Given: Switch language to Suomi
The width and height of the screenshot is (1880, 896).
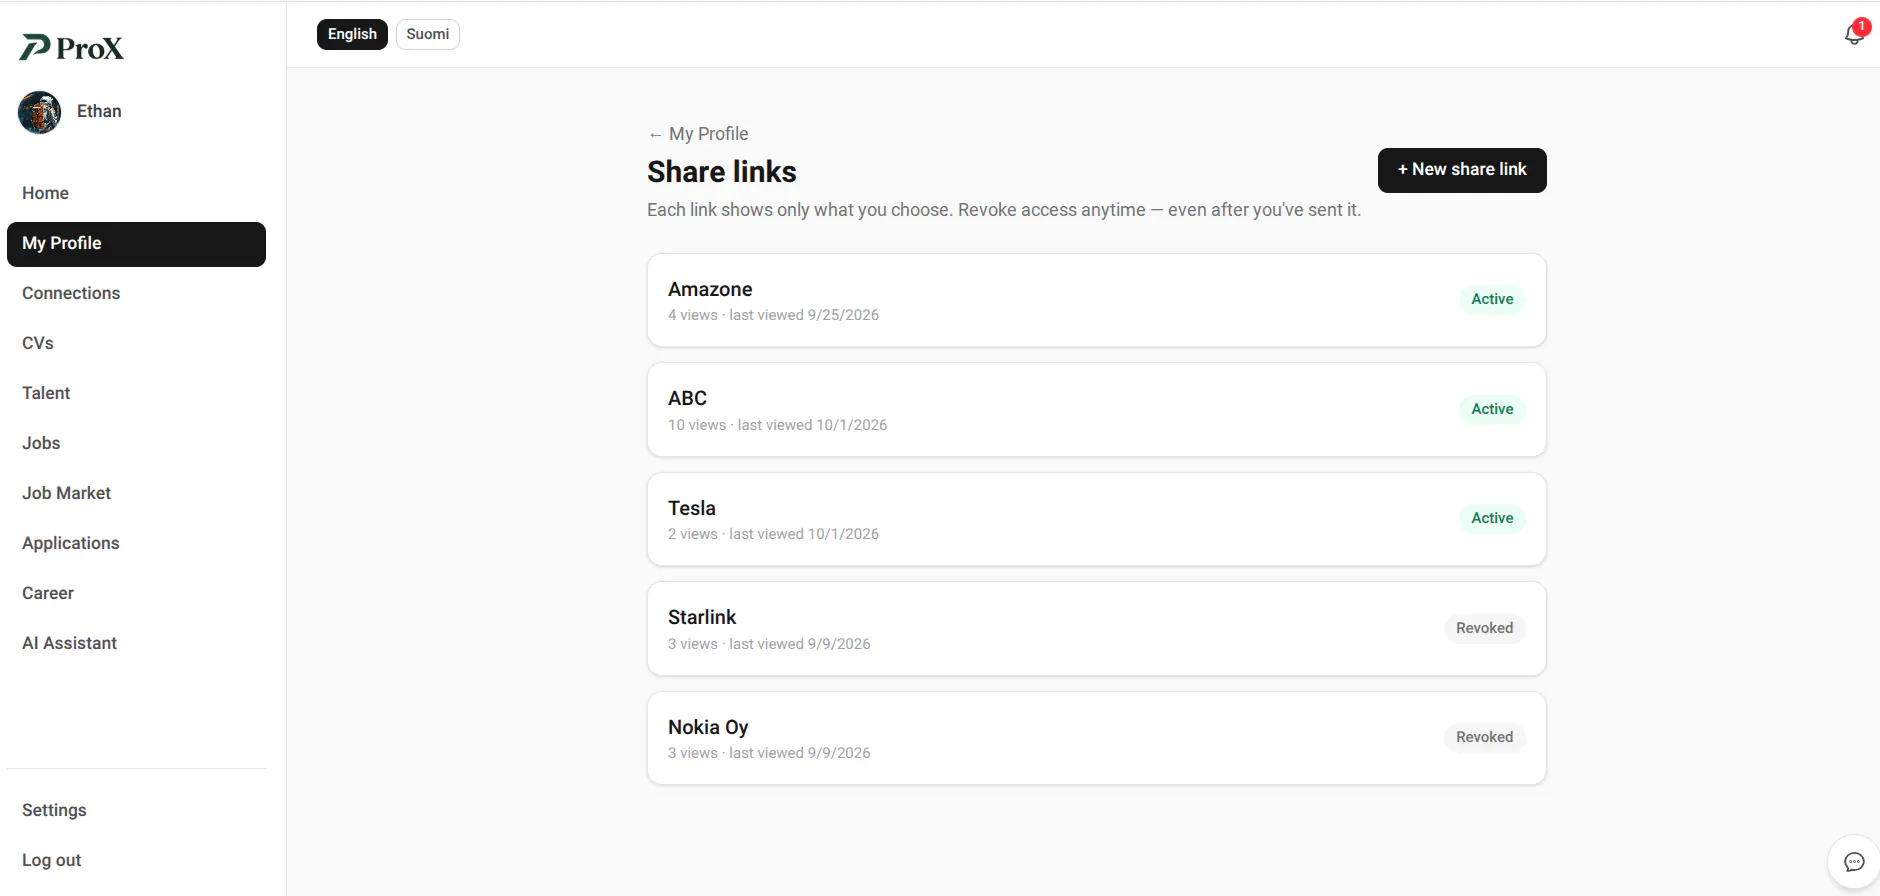Looking at the screenshot, I should [x=428, y=34].
